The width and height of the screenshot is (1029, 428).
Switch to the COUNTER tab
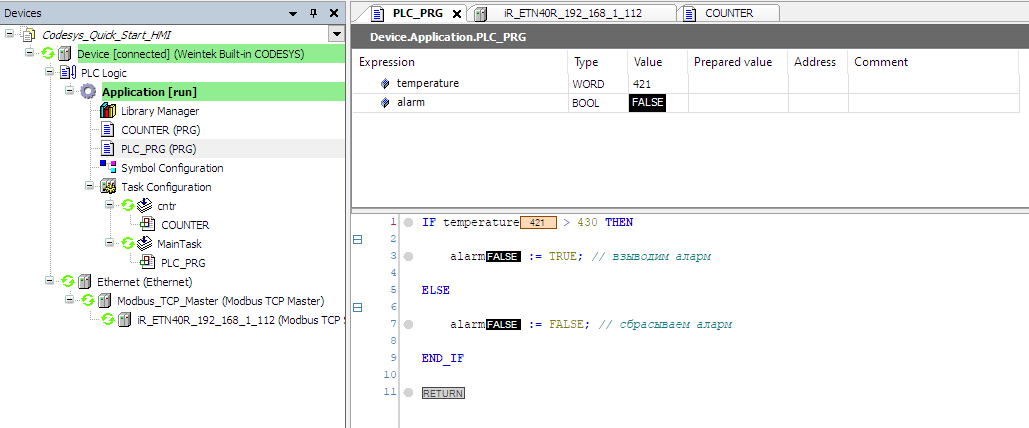tap(729, 13)
